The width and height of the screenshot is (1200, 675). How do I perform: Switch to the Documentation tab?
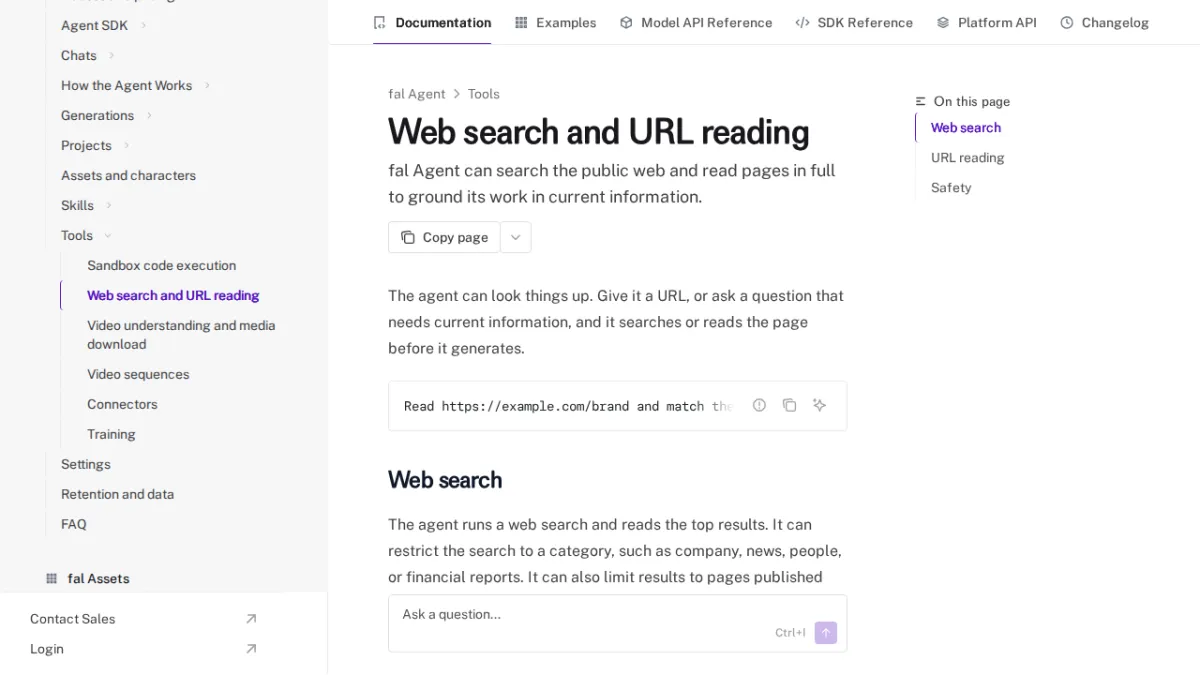(432, 22)
